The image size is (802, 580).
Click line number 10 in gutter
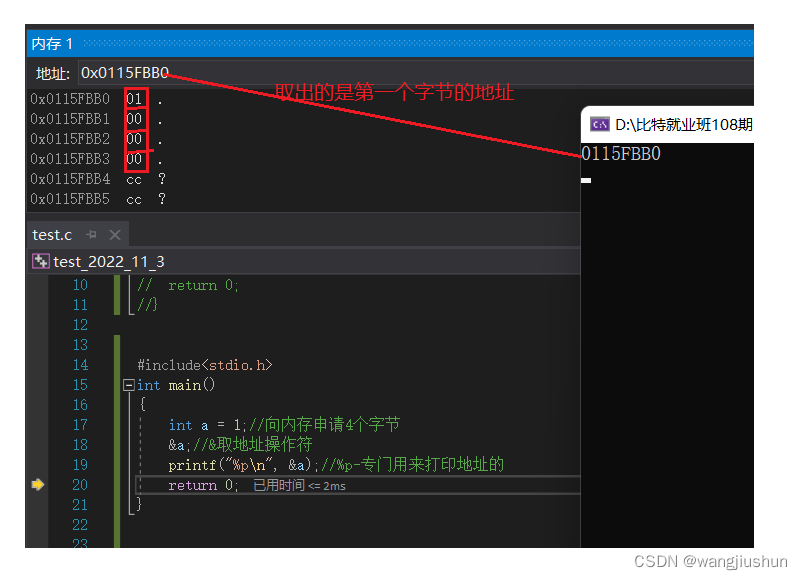pyautogui.click(x=80, y=285)
